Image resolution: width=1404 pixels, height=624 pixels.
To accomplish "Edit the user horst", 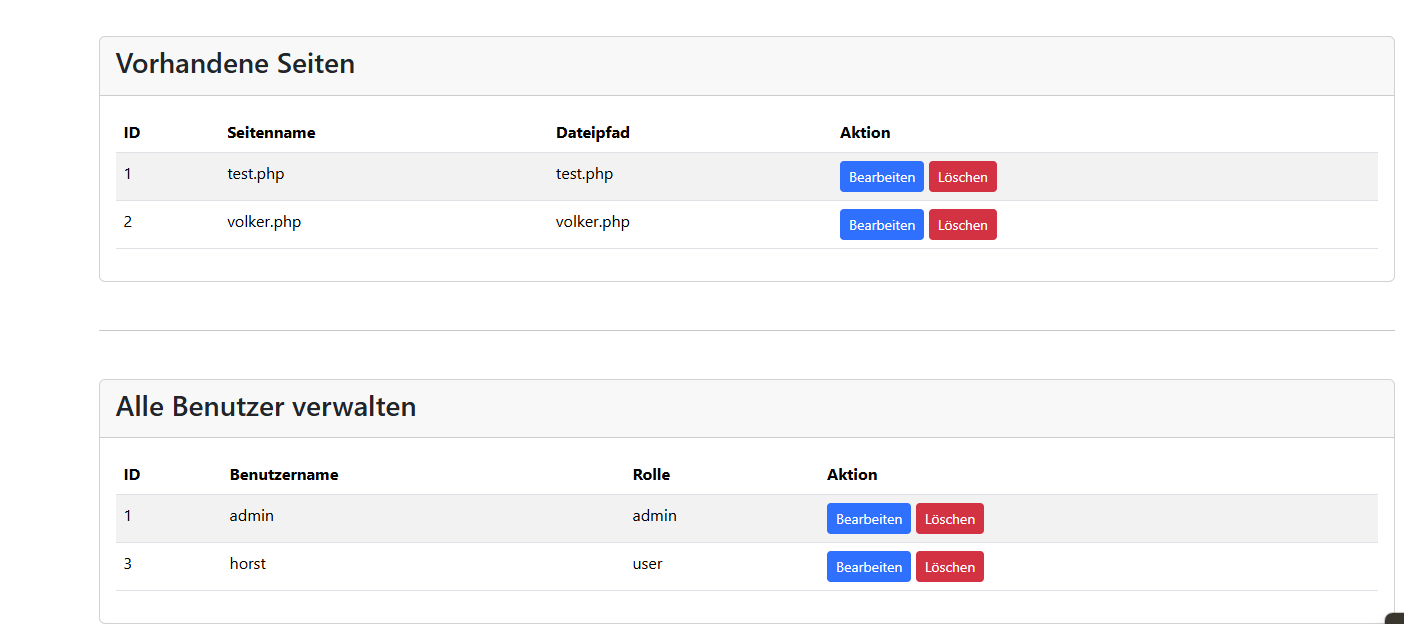I will [x=868, y=567].
